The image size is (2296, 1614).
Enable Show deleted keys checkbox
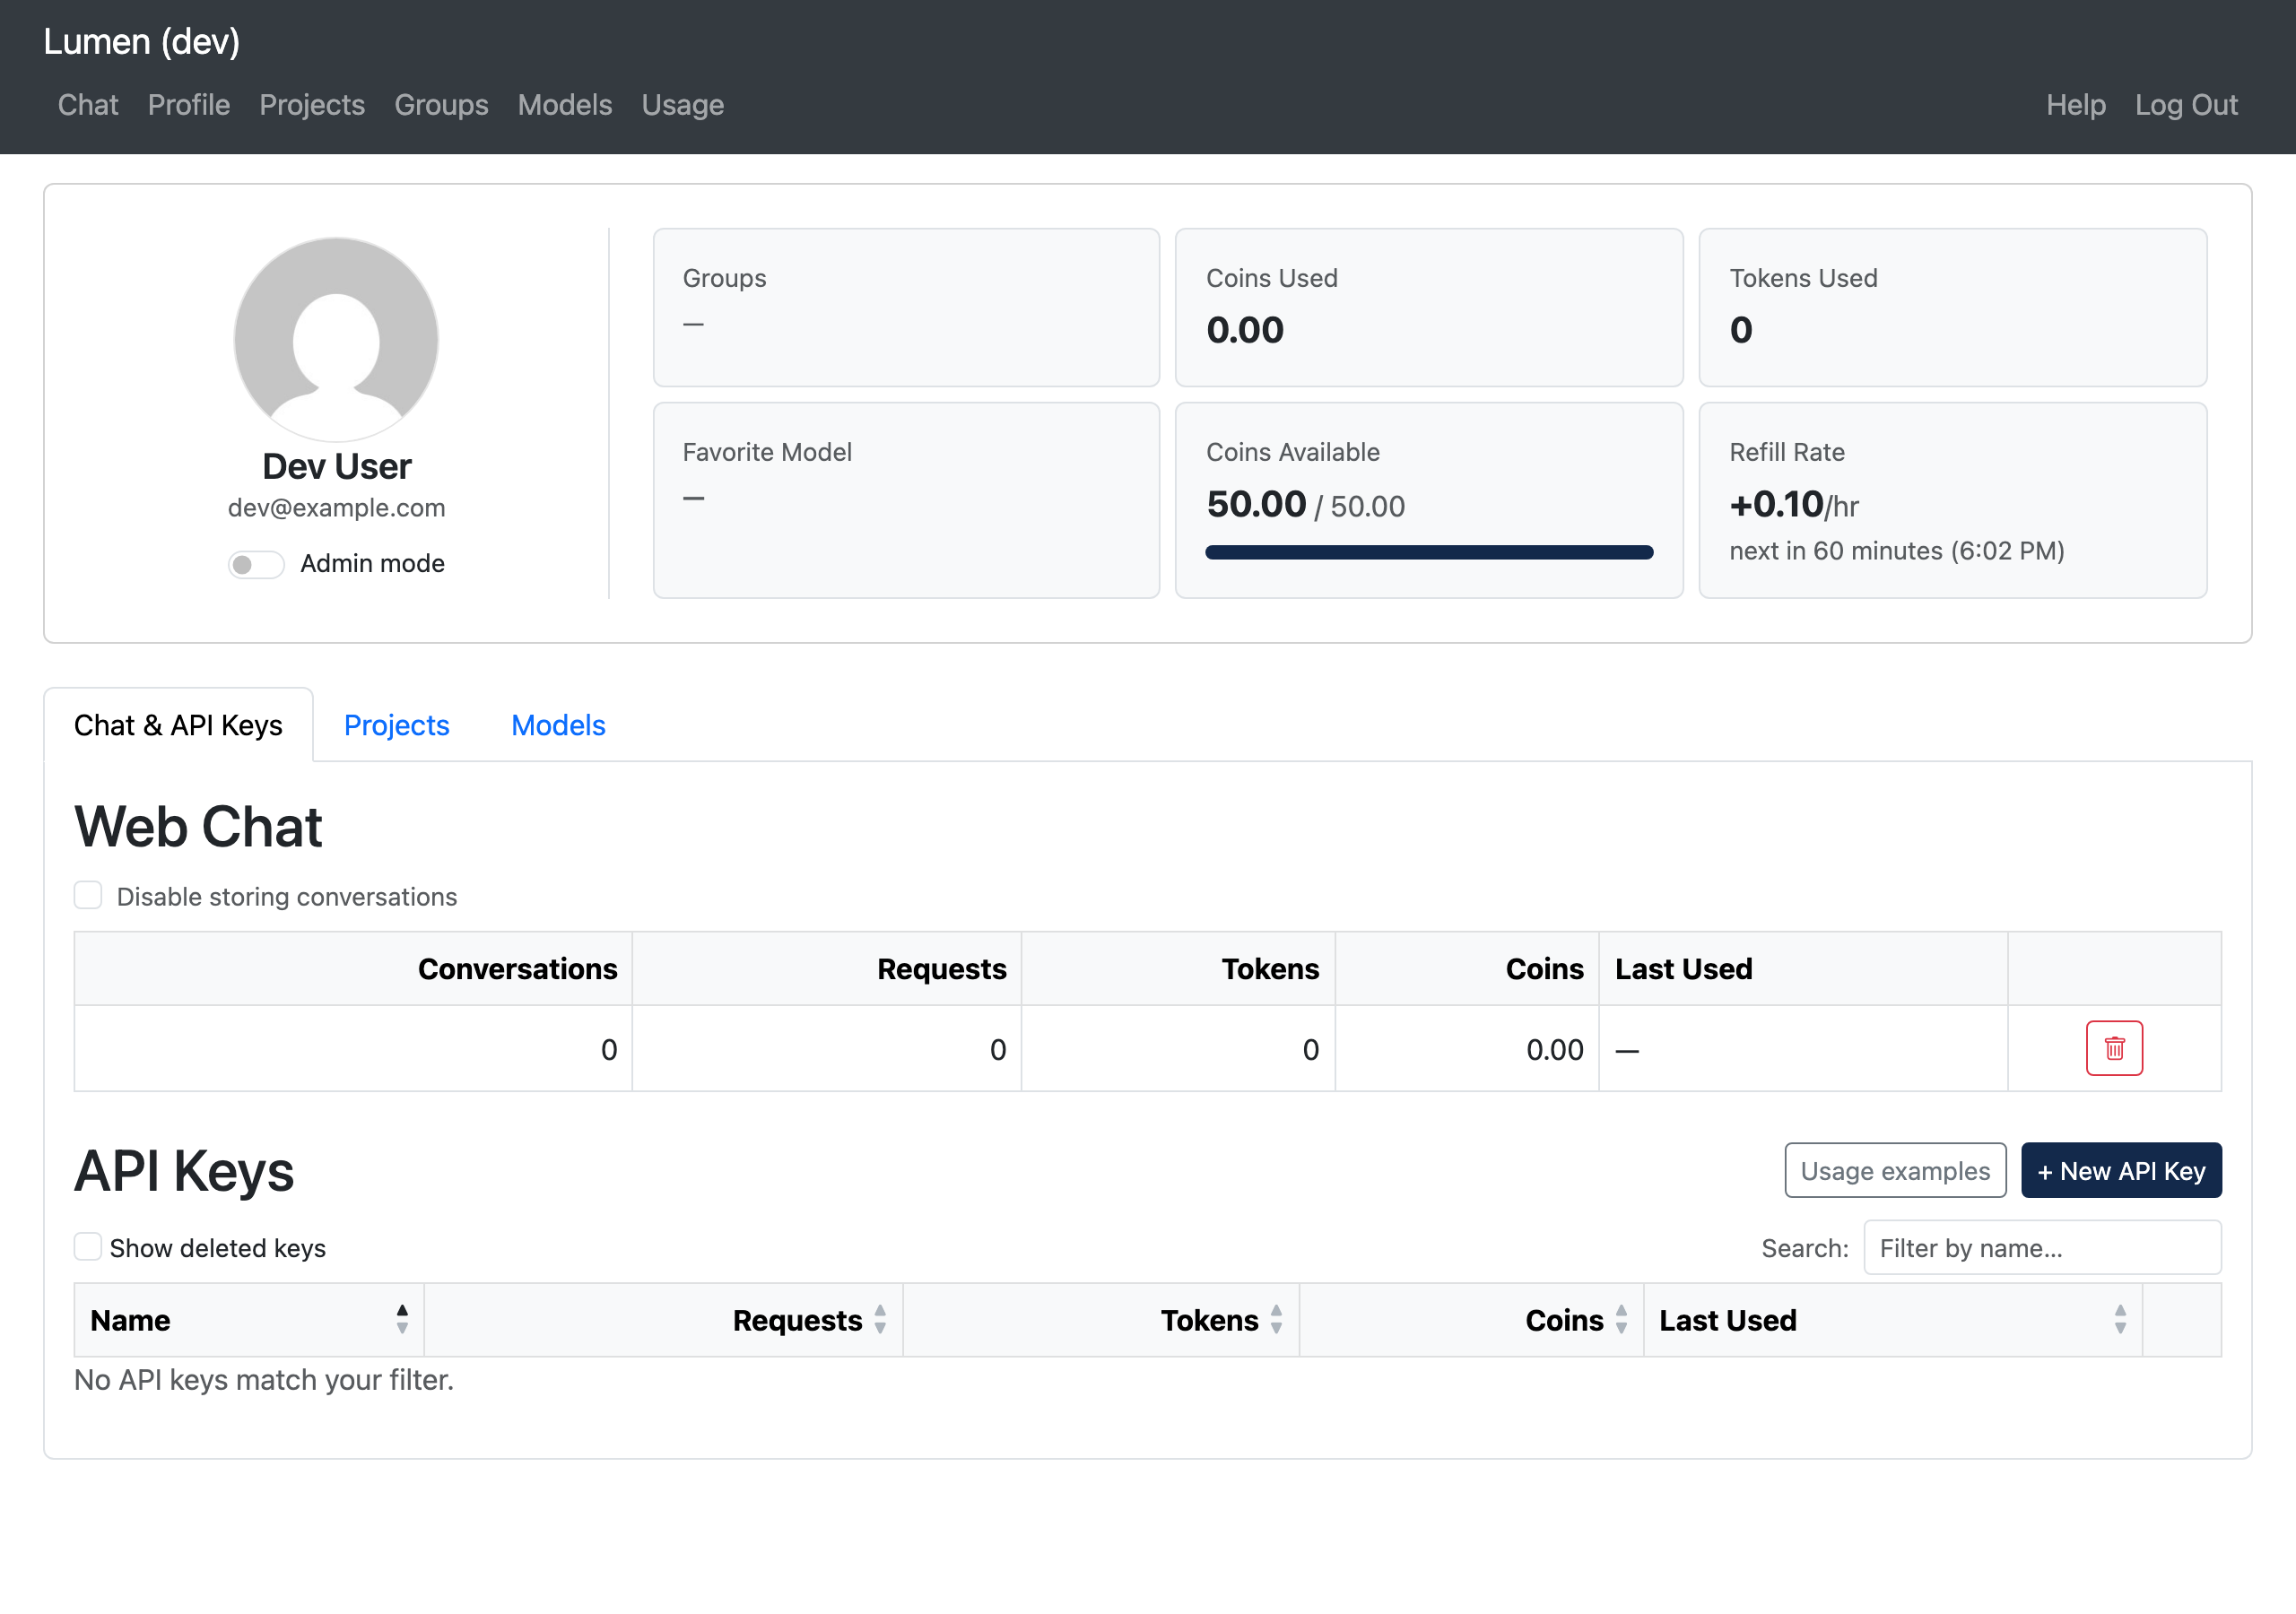pyautogui.click(x=88, y=1247)
